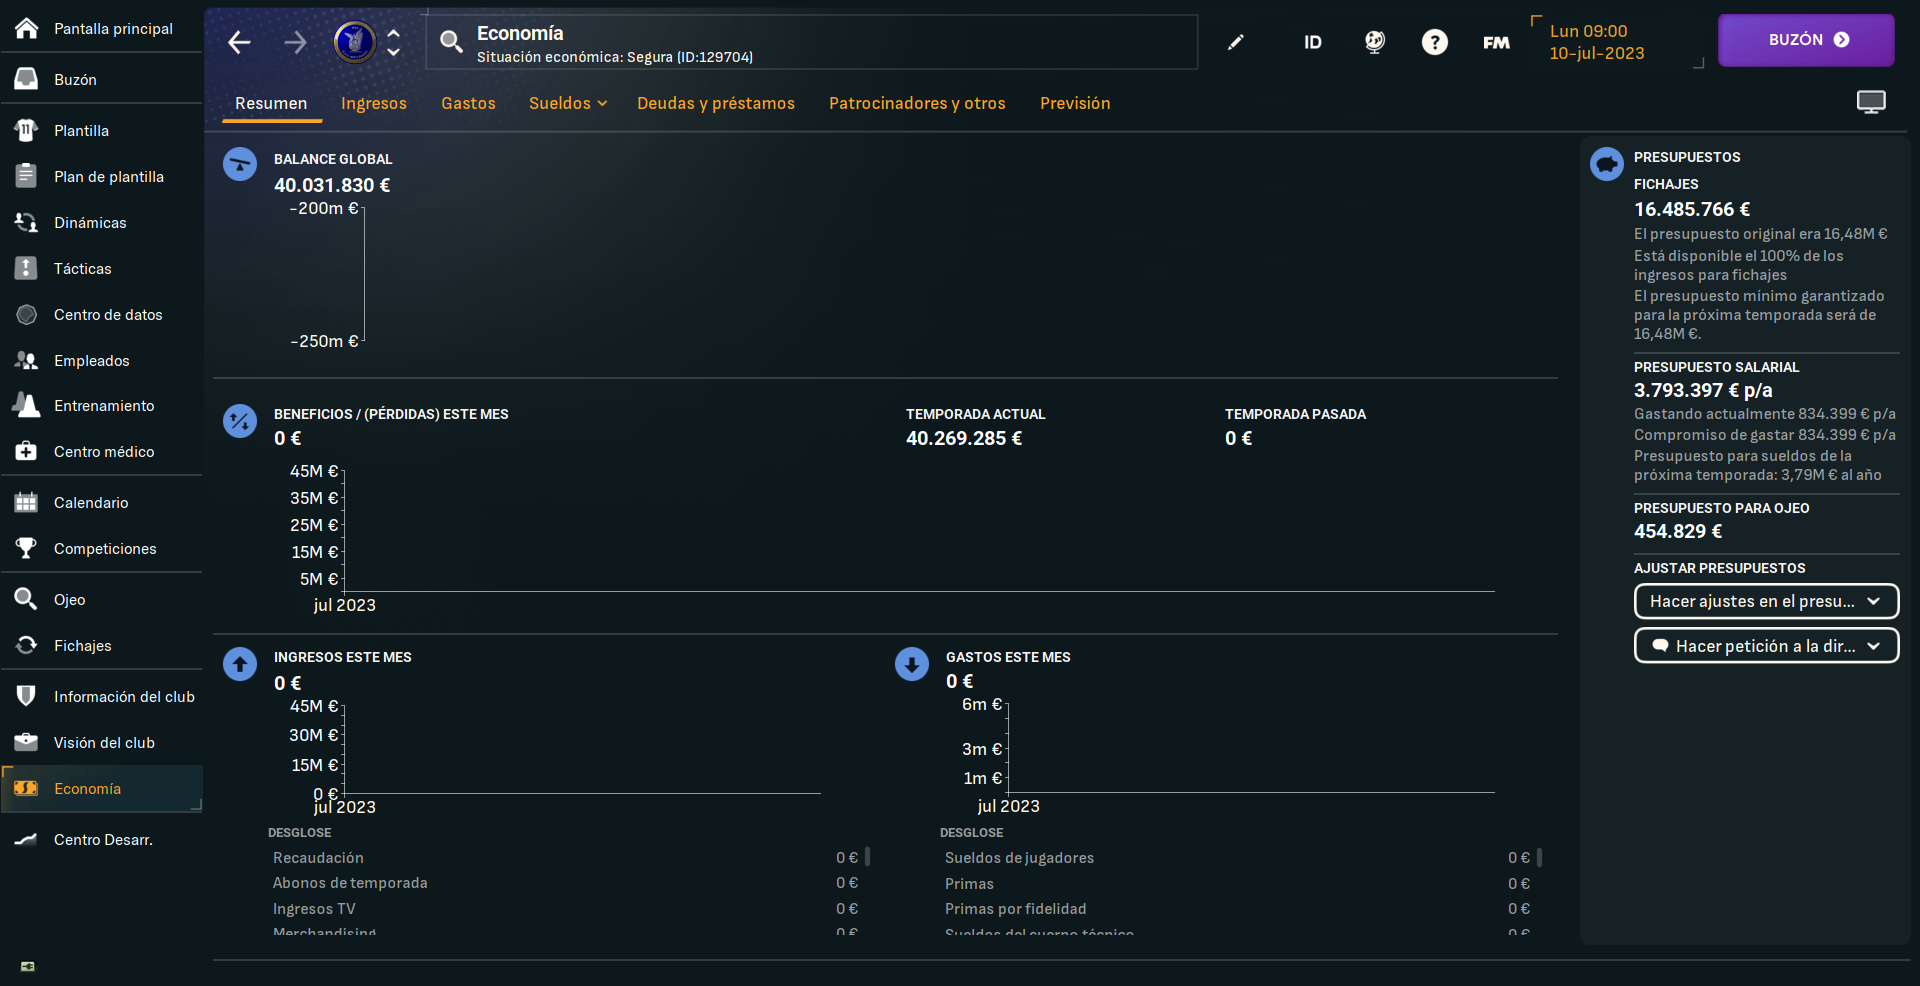Click the monitor display icon
This screenshot has height=986, width=1920.
click(1871, 102)
